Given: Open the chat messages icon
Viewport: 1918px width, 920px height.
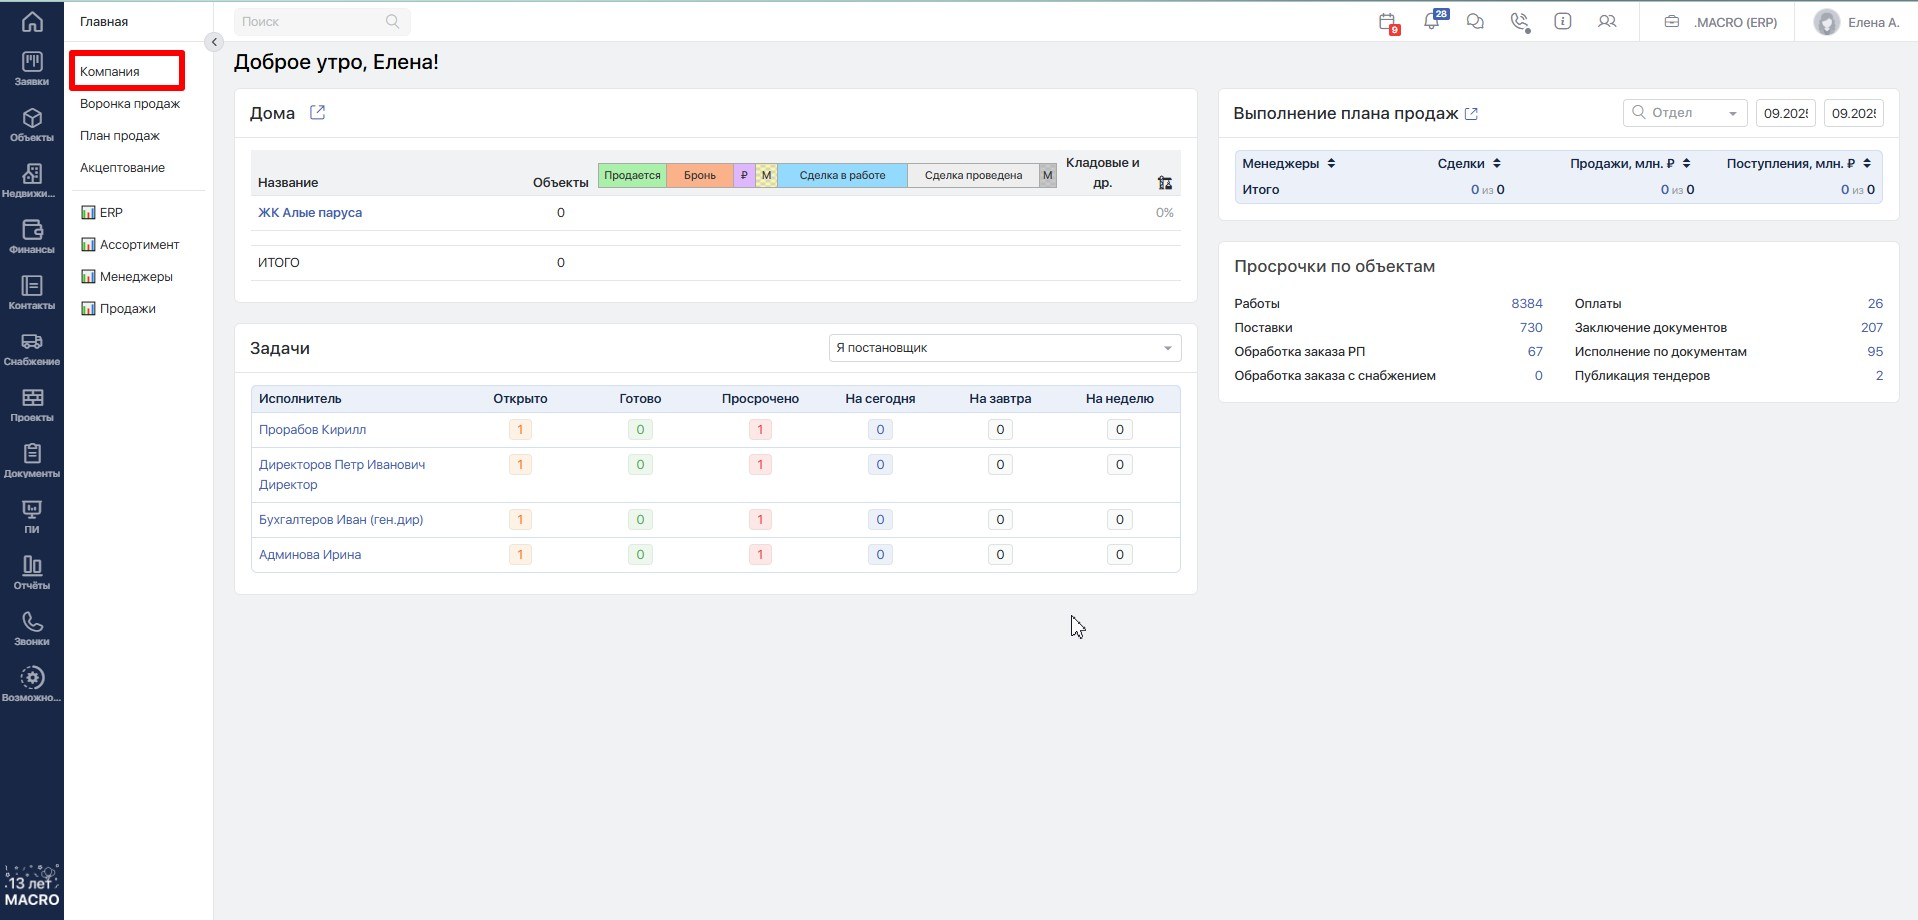Looking at the screenshot, I should [1475, 22].
